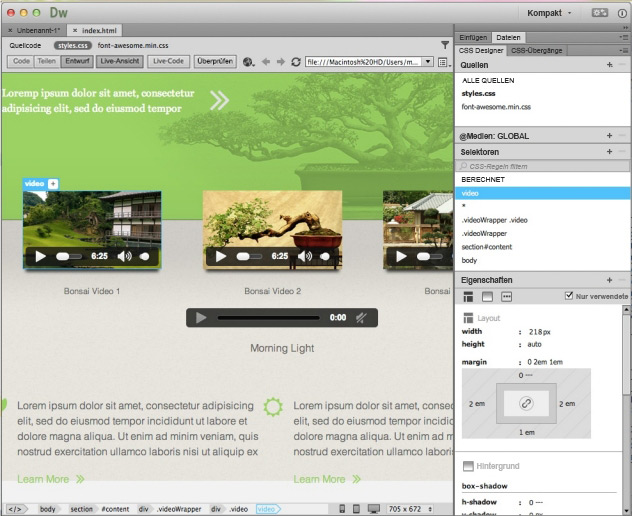
Task: Click the CSS-Regeln filtern search field
Action: click(x=542, y=166)
